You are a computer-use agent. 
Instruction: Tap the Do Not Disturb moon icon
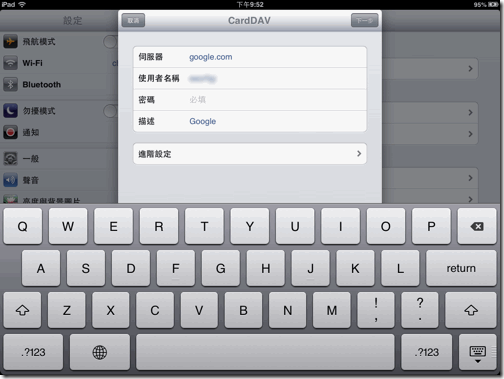[x=10, y=111]
